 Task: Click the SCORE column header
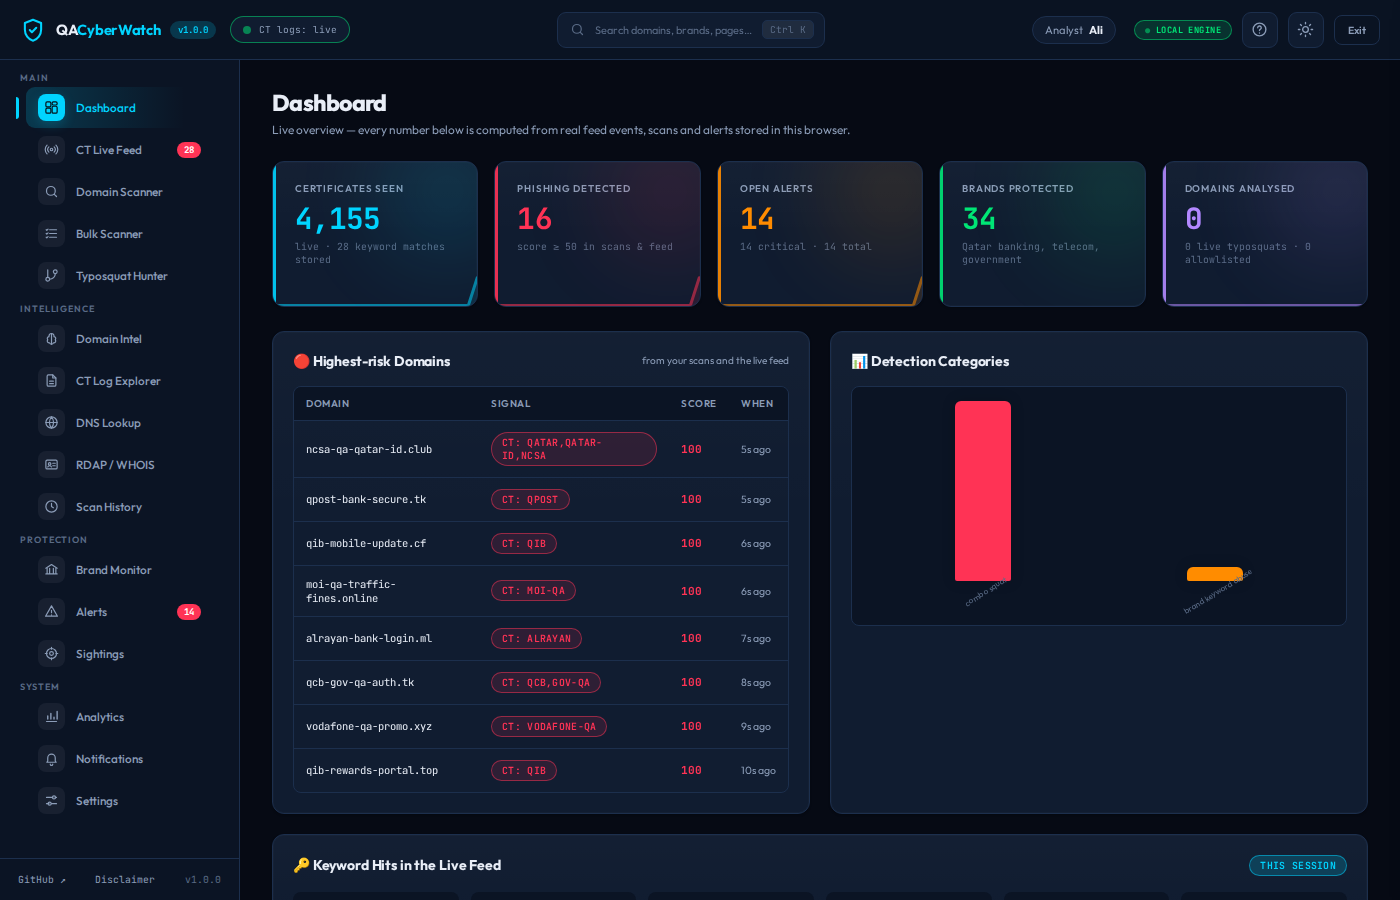[x=698, y=404]
